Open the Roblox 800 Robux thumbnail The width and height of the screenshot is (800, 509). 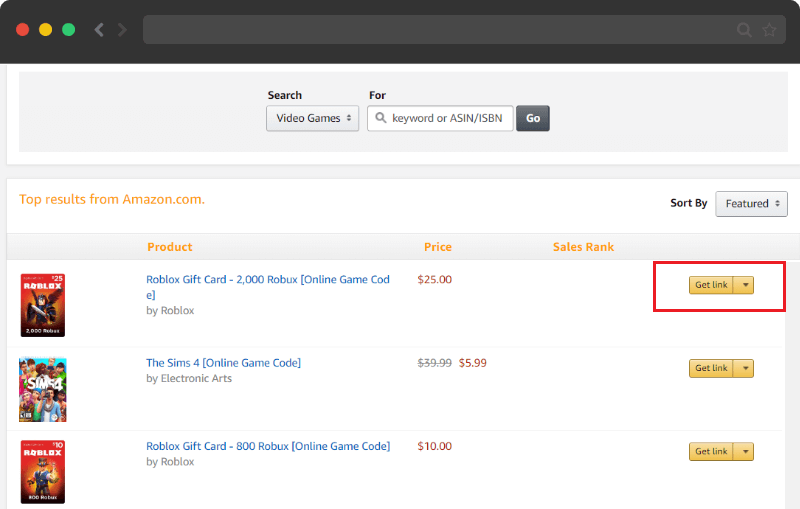tap(43, 472)
